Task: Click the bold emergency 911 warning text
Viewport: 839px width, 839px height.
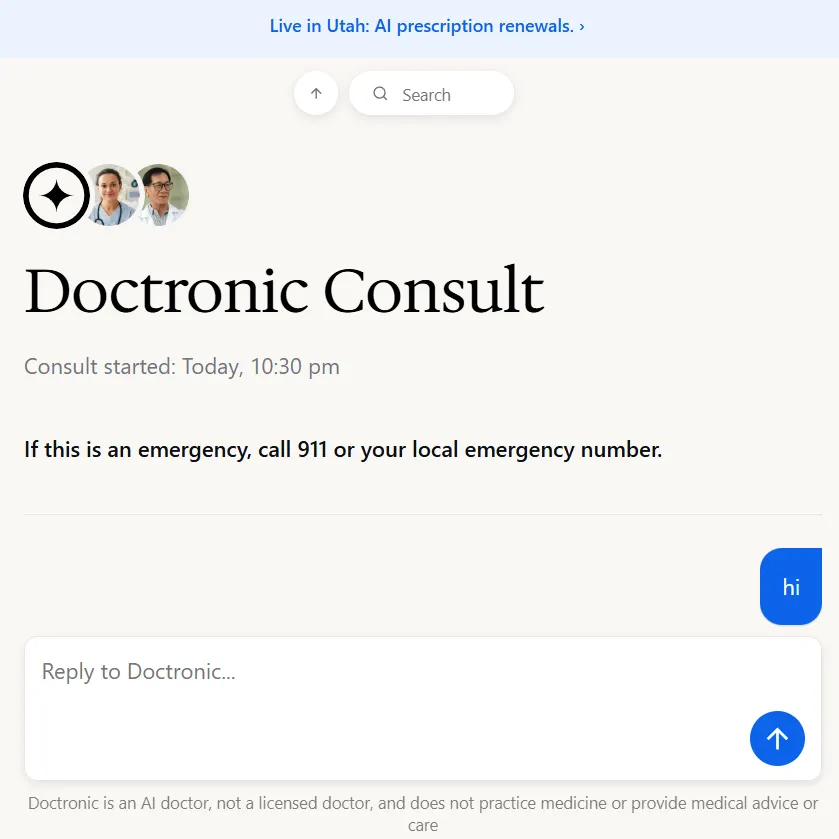Action: click(x=342, y=449)
